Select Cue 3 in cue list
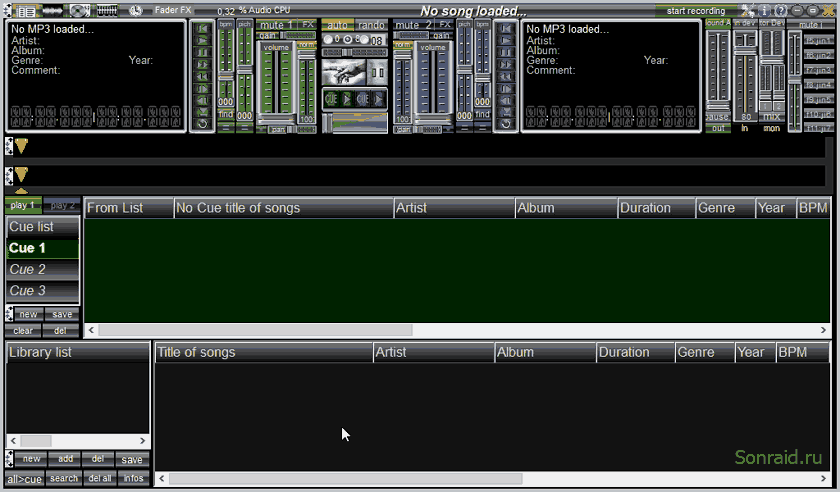Image resolution: width=840 pixels, height=492 pixels. [43, 290]
